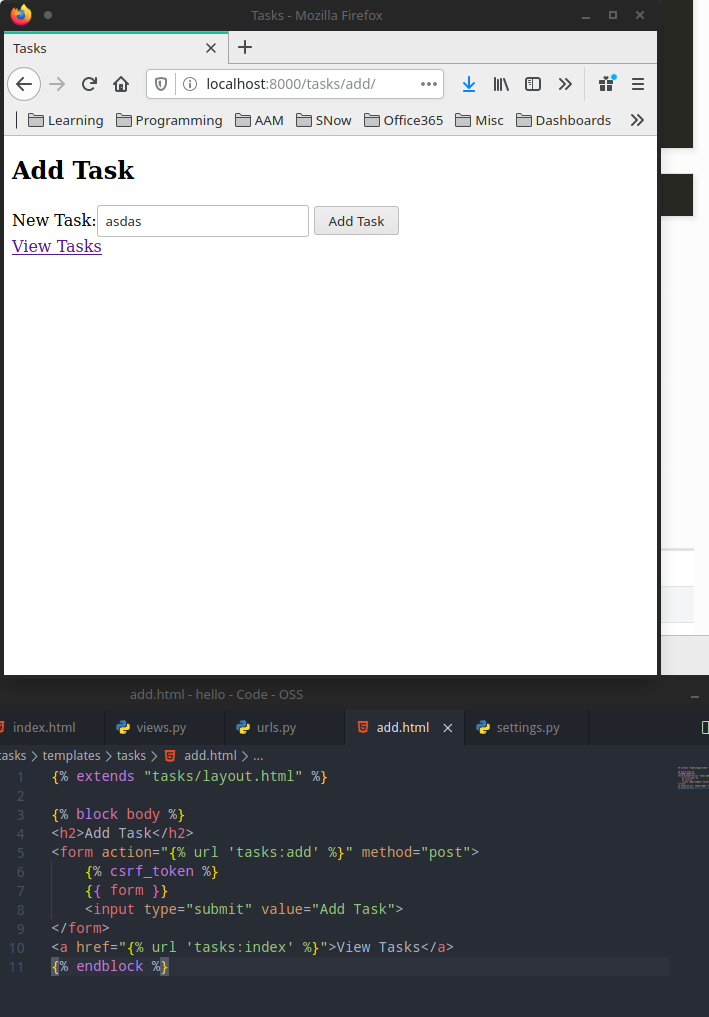709x1017 pixels.
Task: Click add.html in the breadcrumb path
Action: tap(210, 756)
